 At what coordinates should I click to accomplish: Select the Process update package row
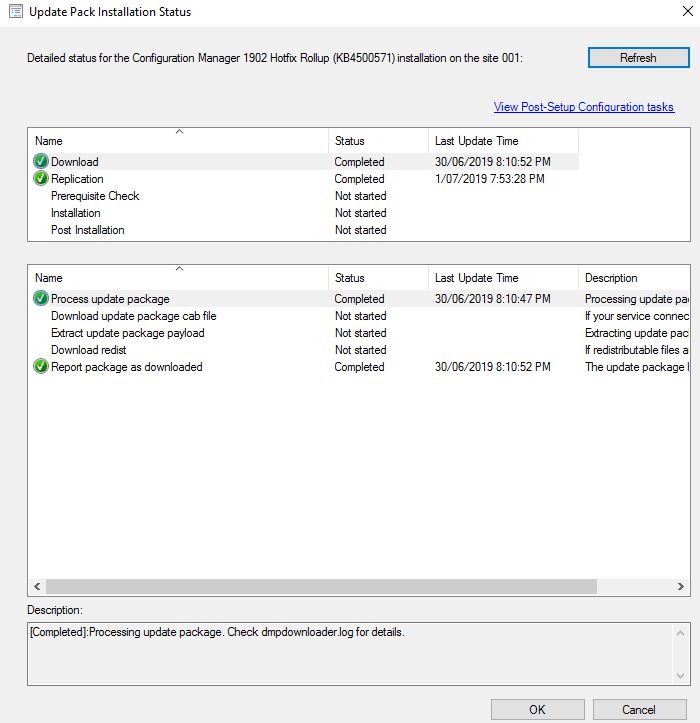pos(360,298)
